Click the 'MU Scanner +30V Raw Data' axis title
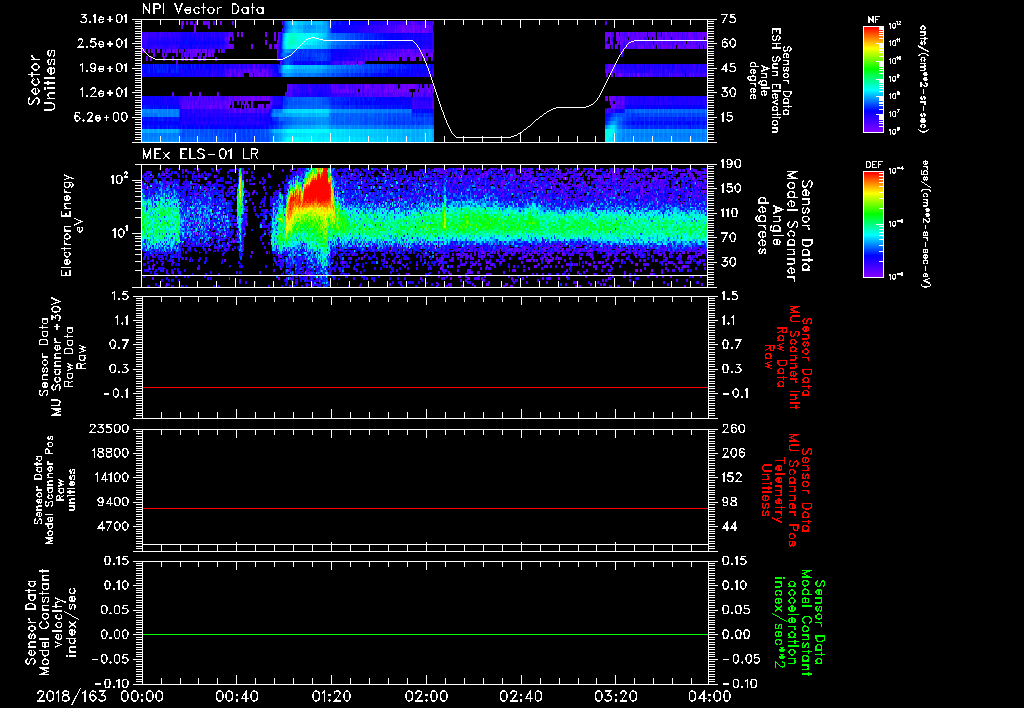Viewport: 1024px width, 708px height. 62,357
